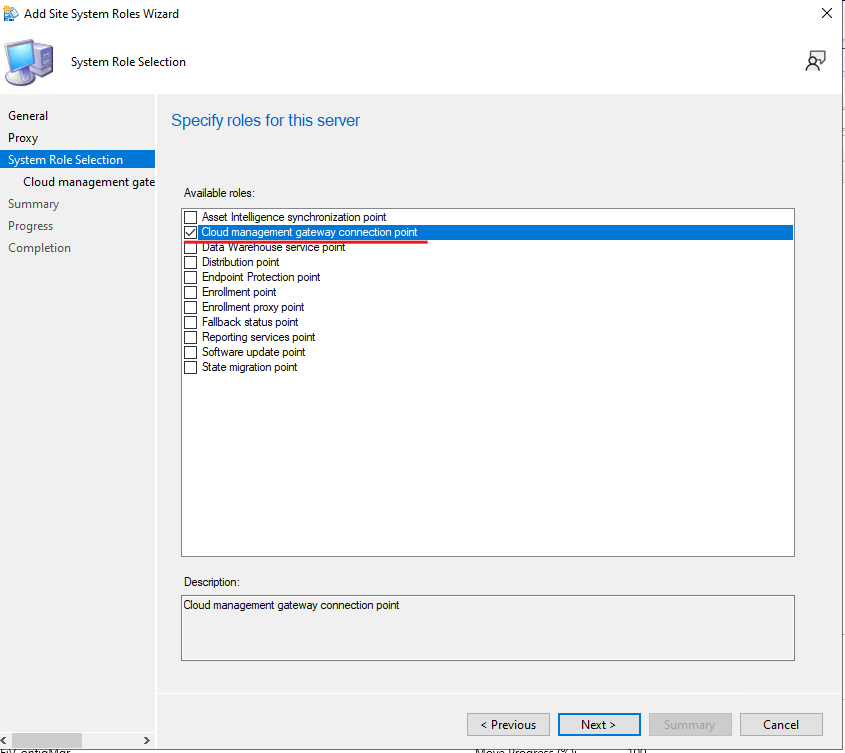The height and width of the screenshot is (753, 845).
Task: Check Asset Intelligence synchronization point
Action: point(191,217)
